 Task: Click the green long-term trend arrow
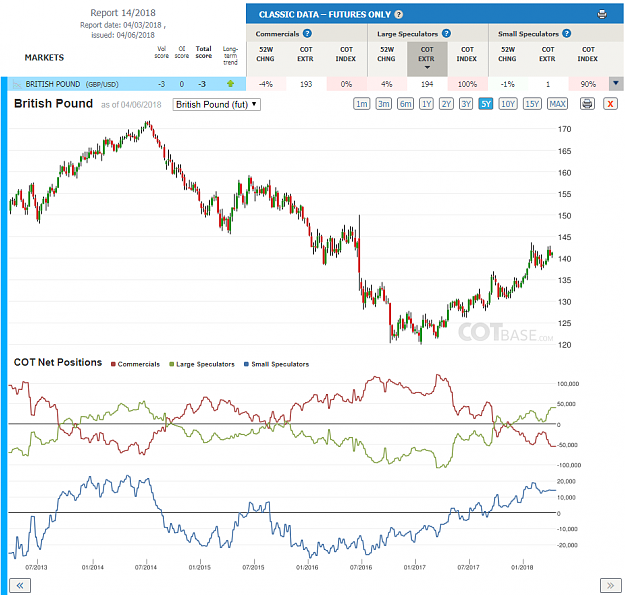(230, 84)
